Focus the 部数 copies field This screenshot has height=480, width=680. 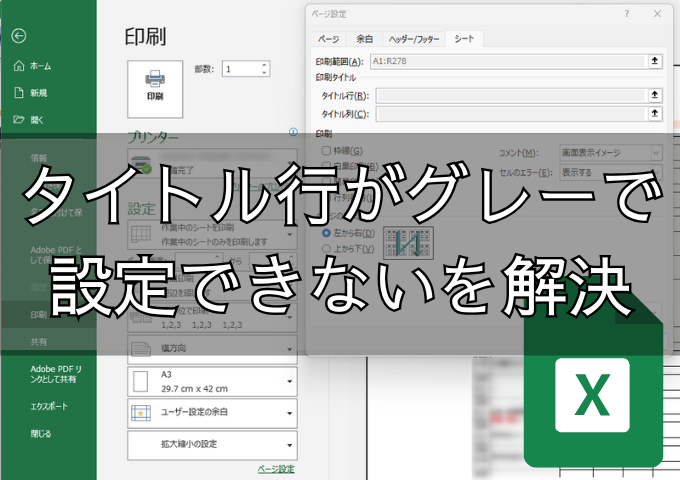click(242, 69)
